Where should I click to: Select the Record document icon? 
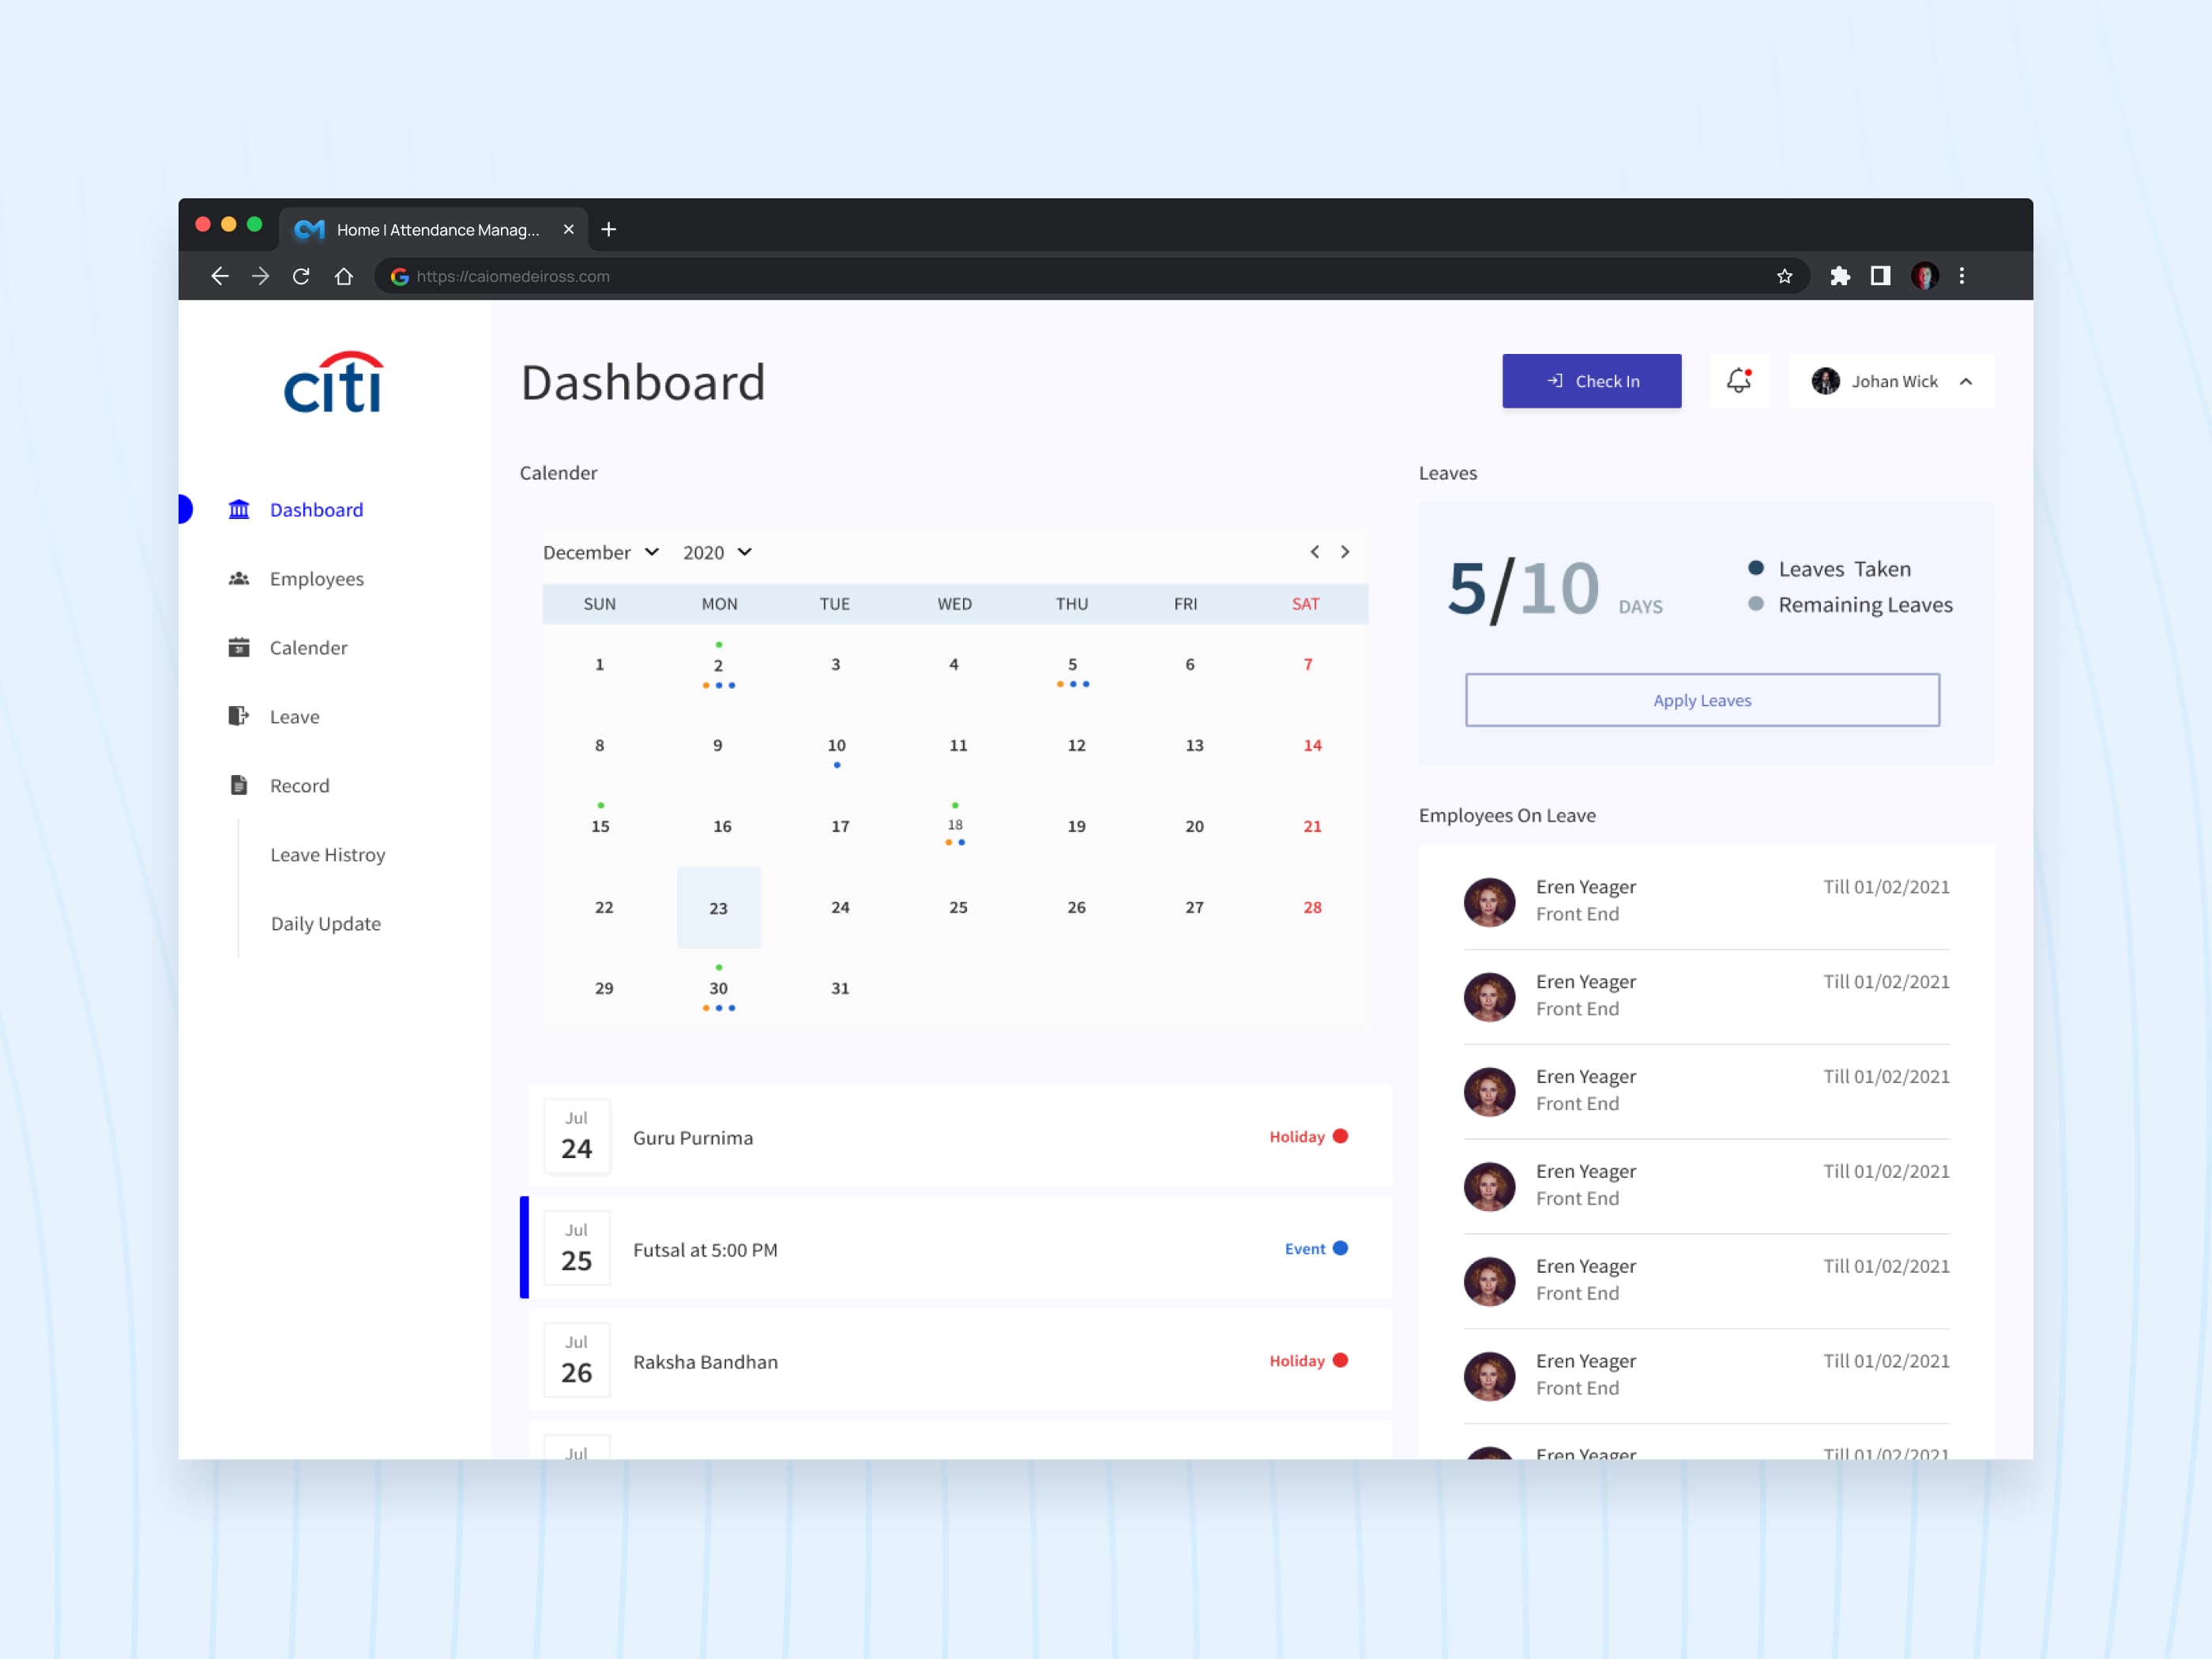[x=239, y=785]
